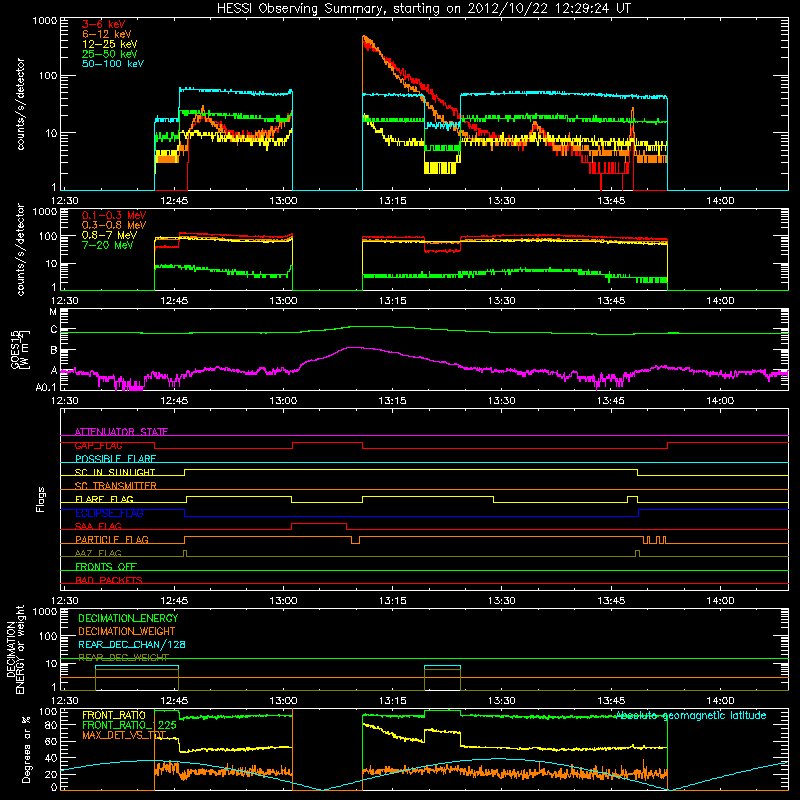Select the SC_IN_SUNLIGHT flag label
The height and width of the screenshot is (800, 800).
[115, 472]
